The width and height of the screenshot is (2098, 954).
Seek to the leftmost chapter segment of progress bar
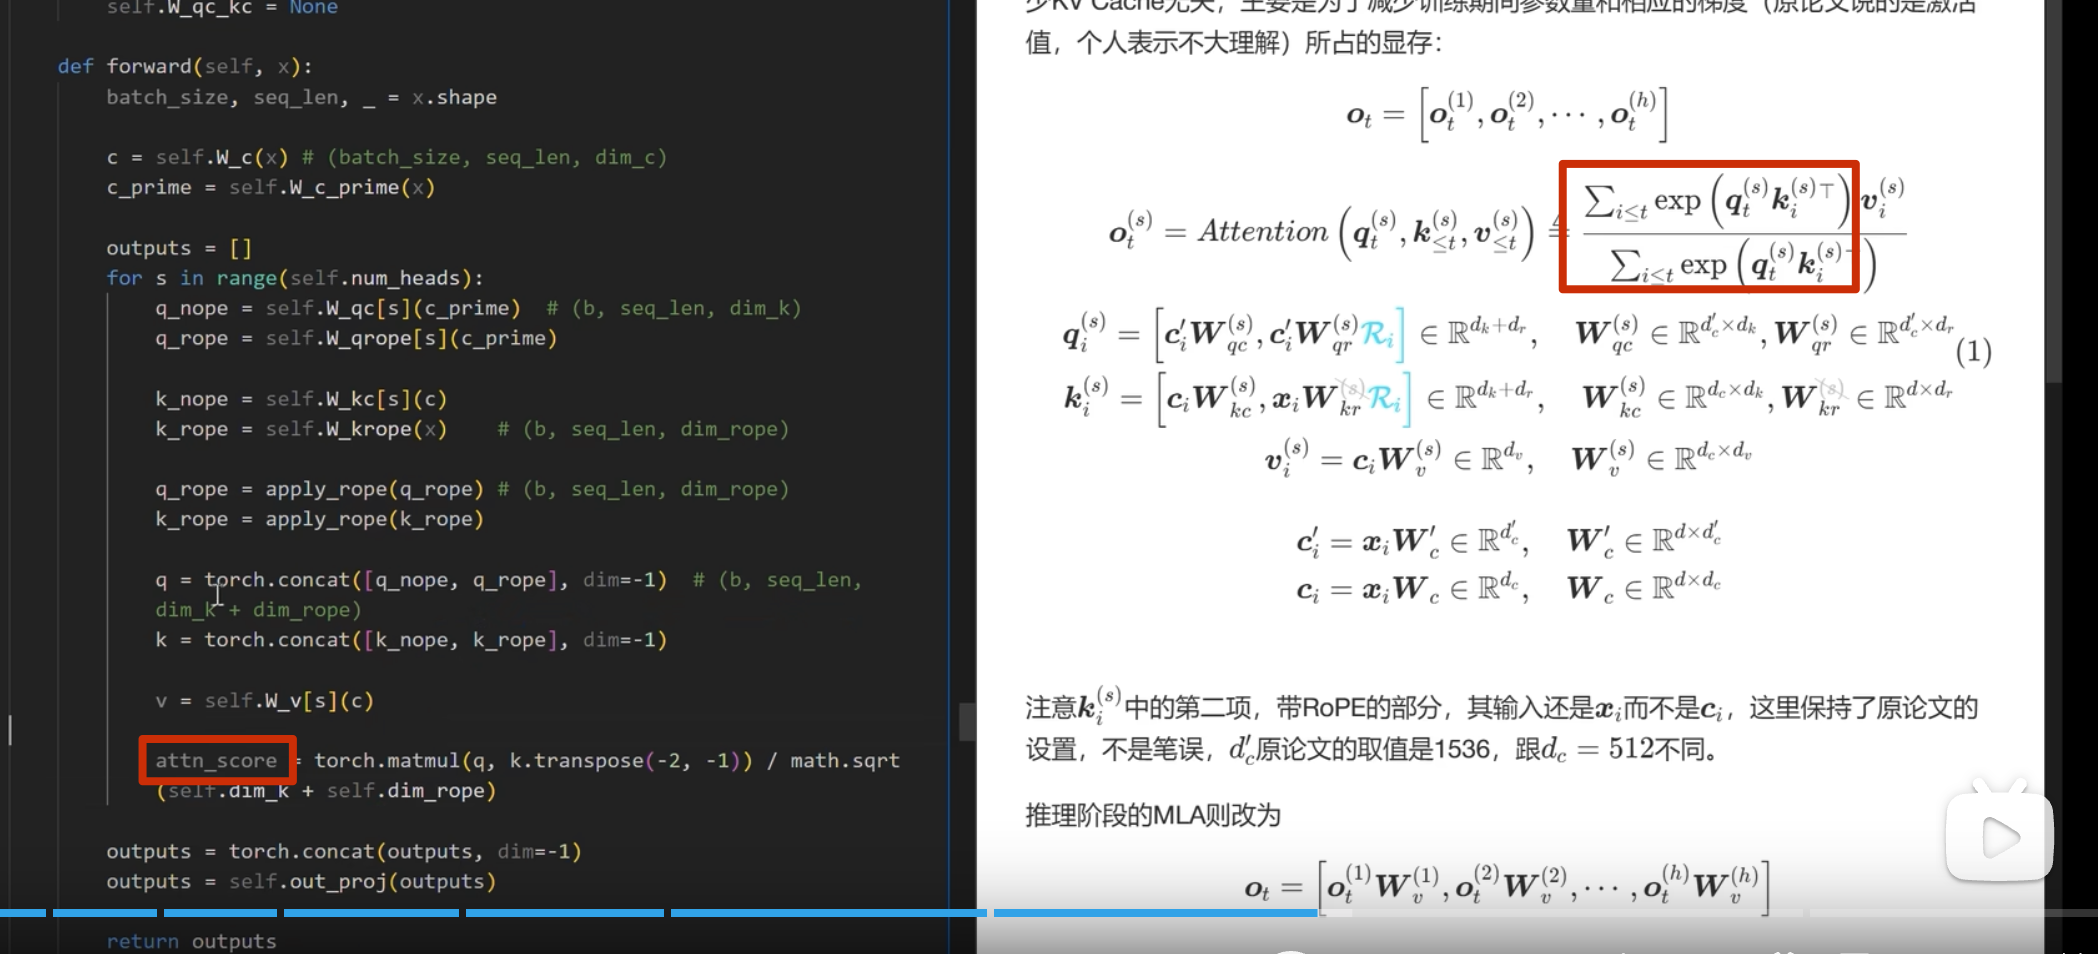click(22, 913)
